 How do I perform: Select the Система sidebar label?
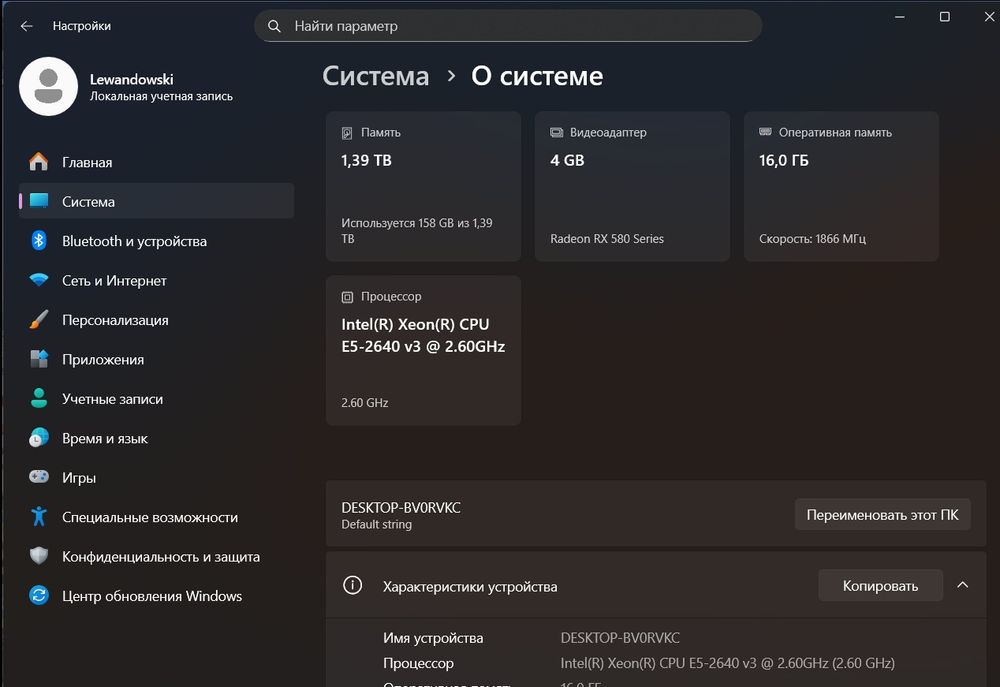point(88,202)
